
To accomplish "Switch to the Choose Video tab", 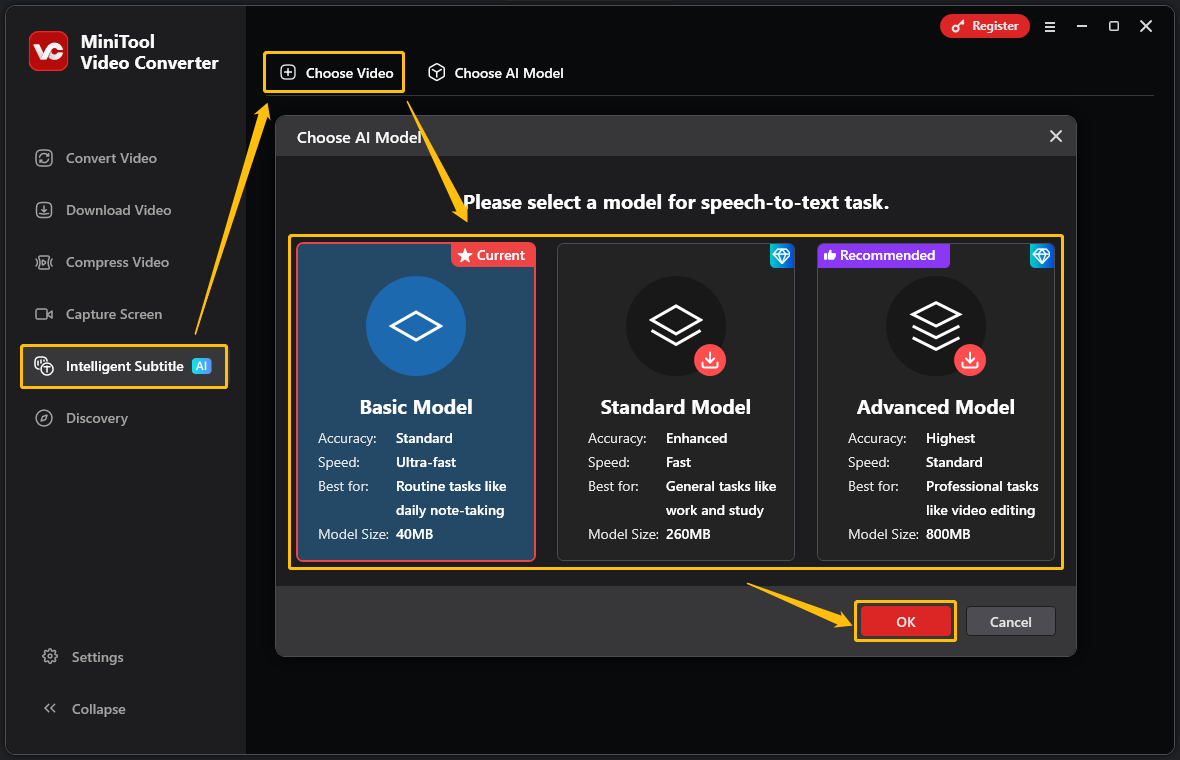I will click(x=334, y=72).
